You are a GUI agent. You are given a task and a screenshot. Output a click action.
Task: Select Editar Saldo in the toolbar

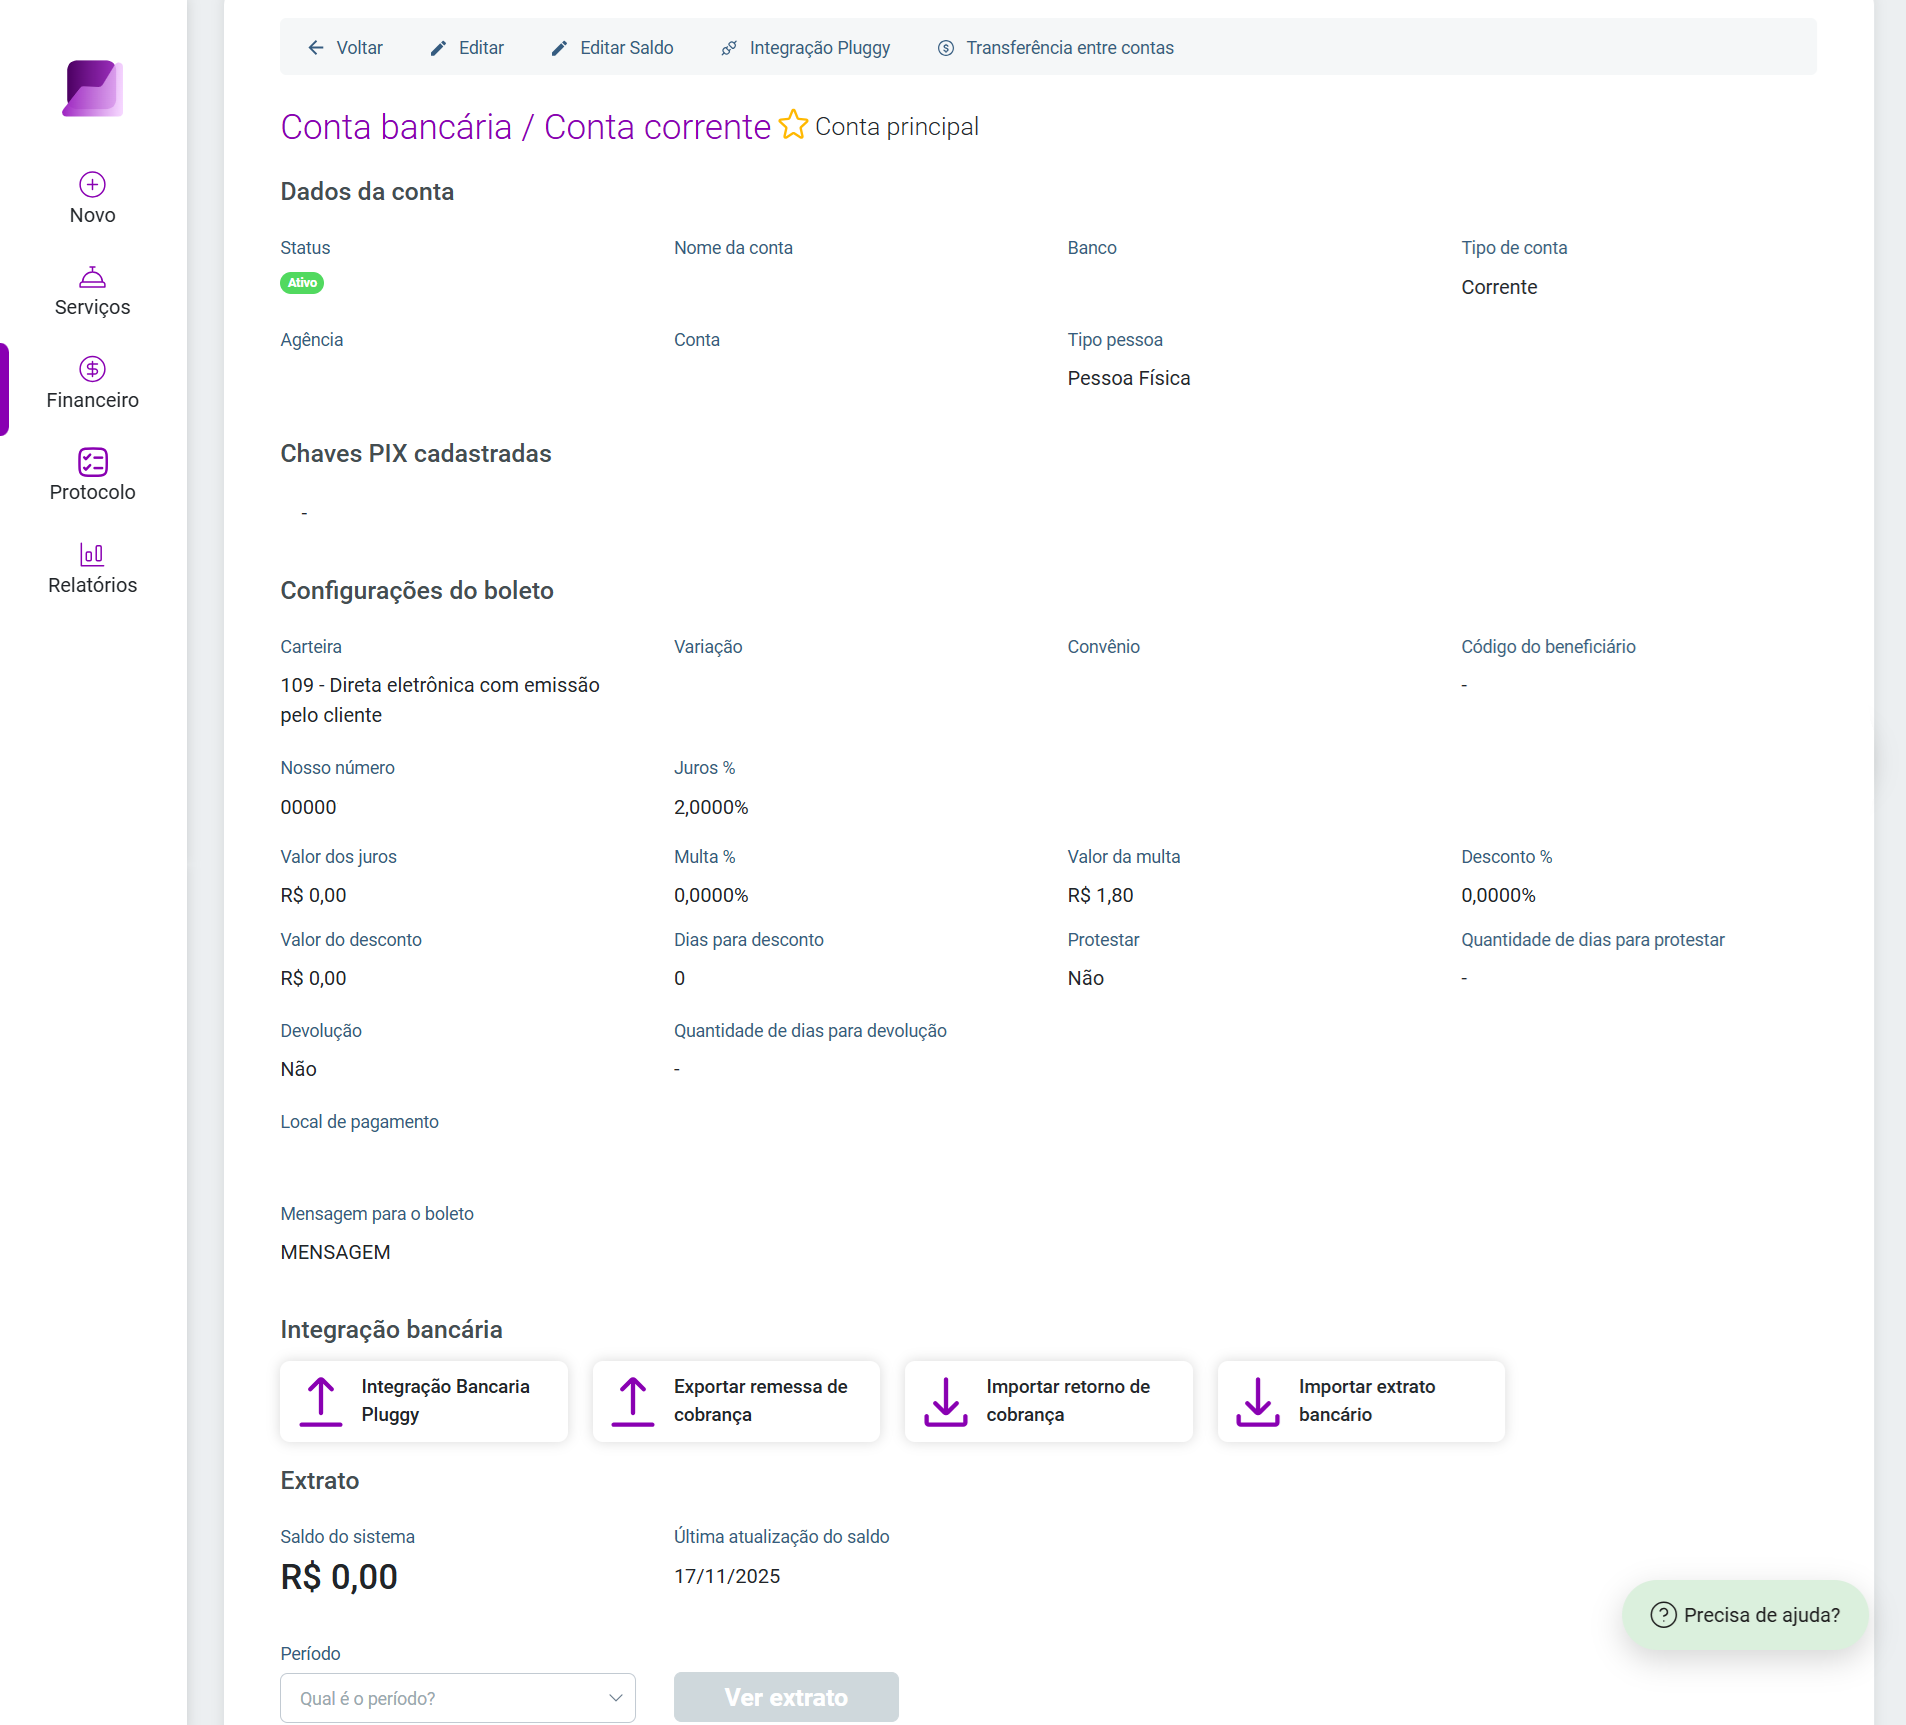click(x=612, y=48)
